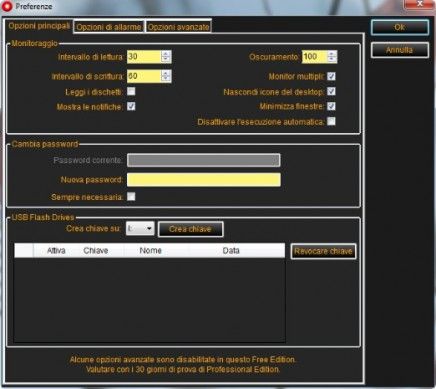Click the Annulla button
The height and width of the screenshot is (389, 436).
[400, 50]
